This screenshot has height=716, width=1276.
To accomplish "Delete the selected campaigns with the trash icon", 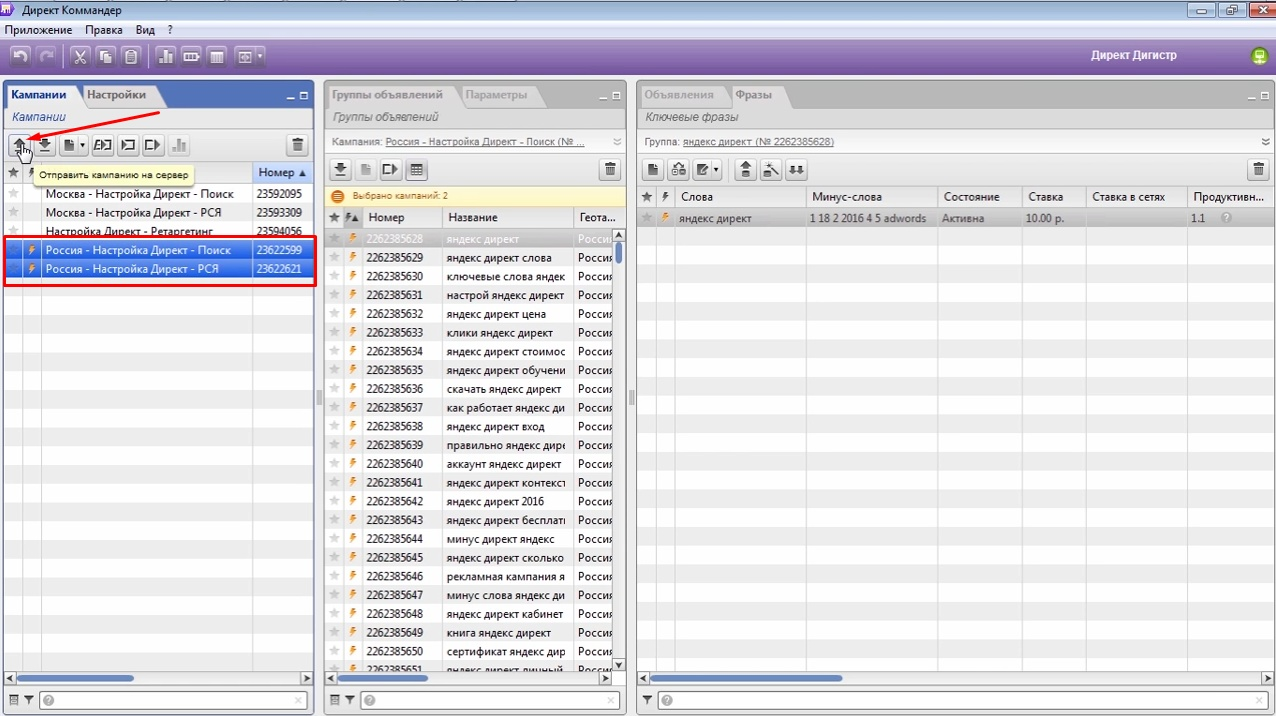I will pos(297,145).
